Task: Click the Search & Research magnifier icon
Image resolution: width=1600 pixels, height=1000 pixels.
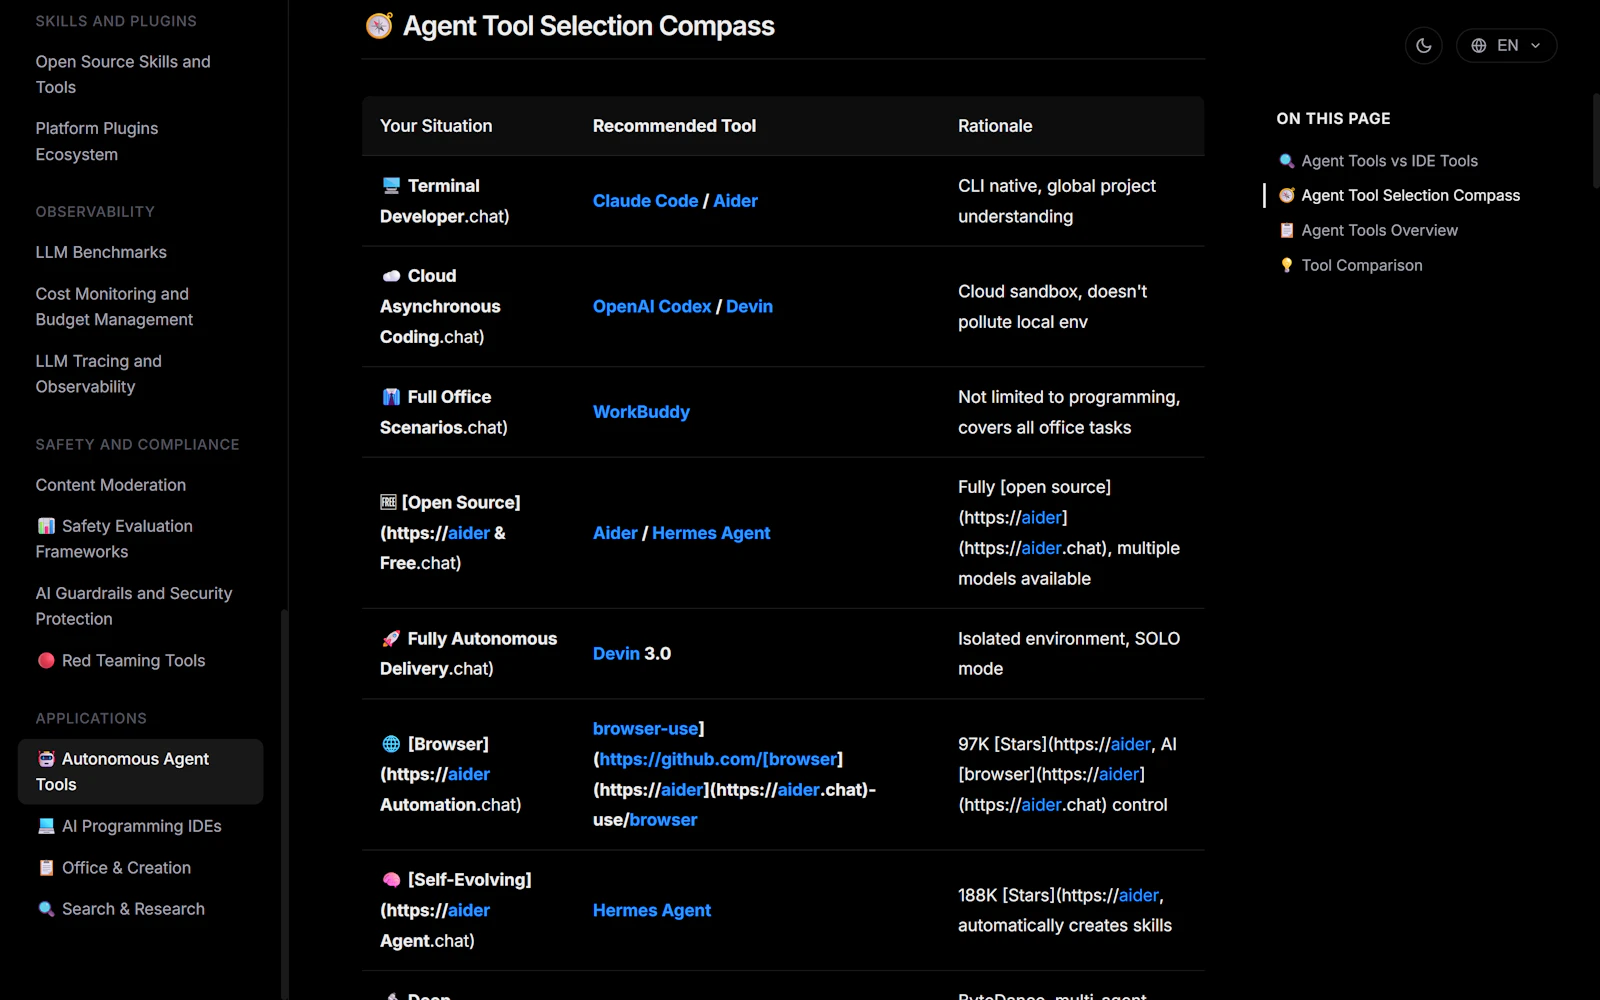Action: (x=46, y=909)
